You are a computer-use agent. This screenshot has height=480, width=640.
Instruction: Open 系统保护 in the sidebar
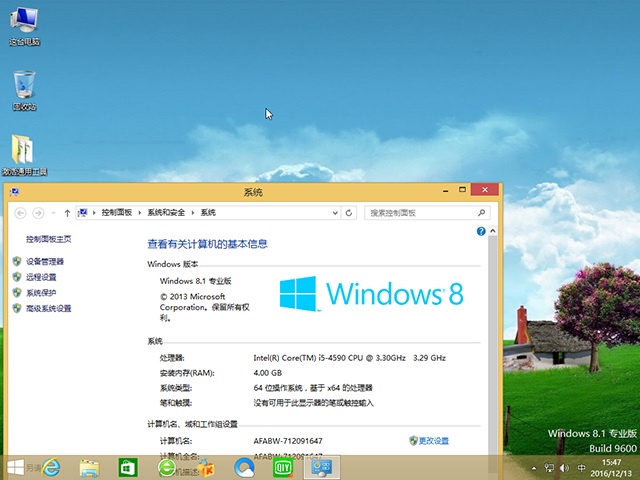[41, 293]
